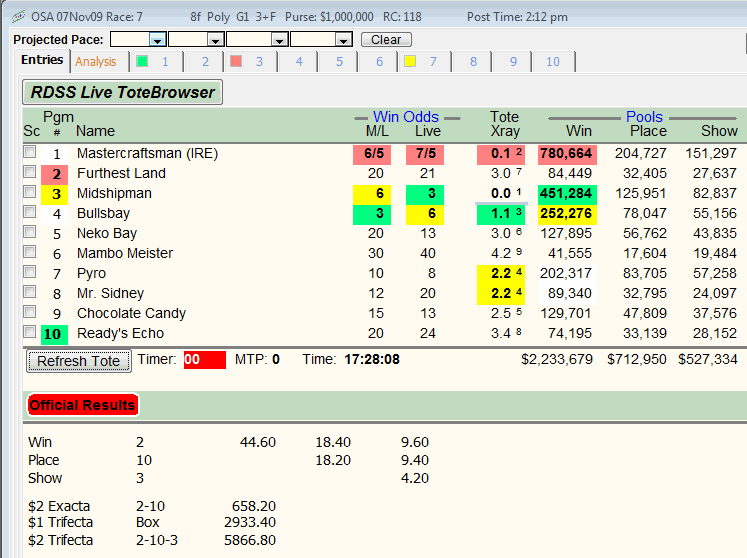Click the Win pool value 780,664
Screen dimensions: 747x558
[566, 154]
